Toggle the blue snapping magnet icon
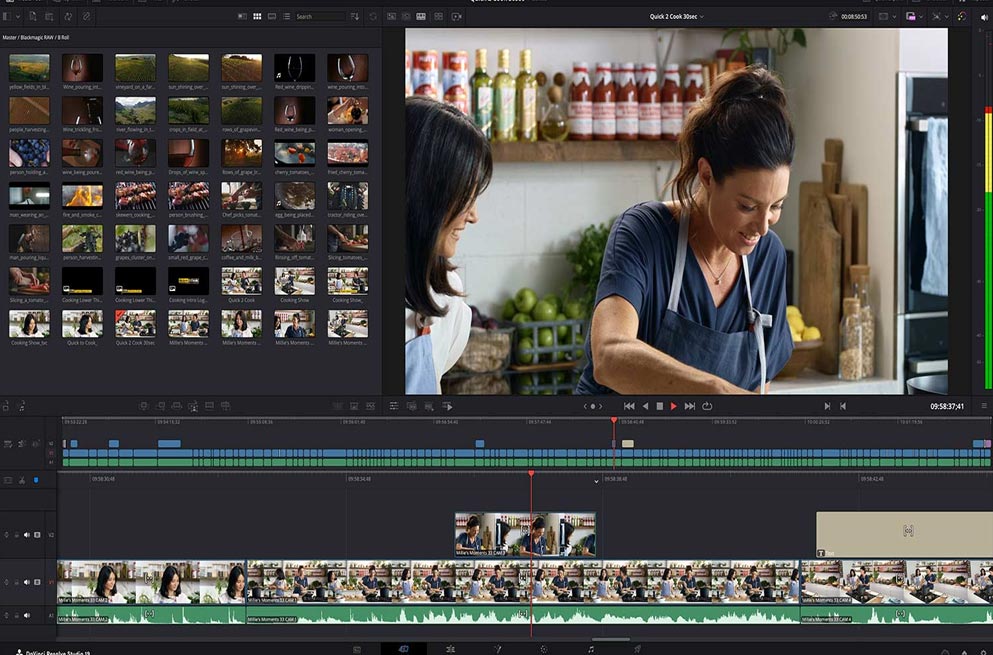Viewport: 993px width, 655px height. point(36,481)
